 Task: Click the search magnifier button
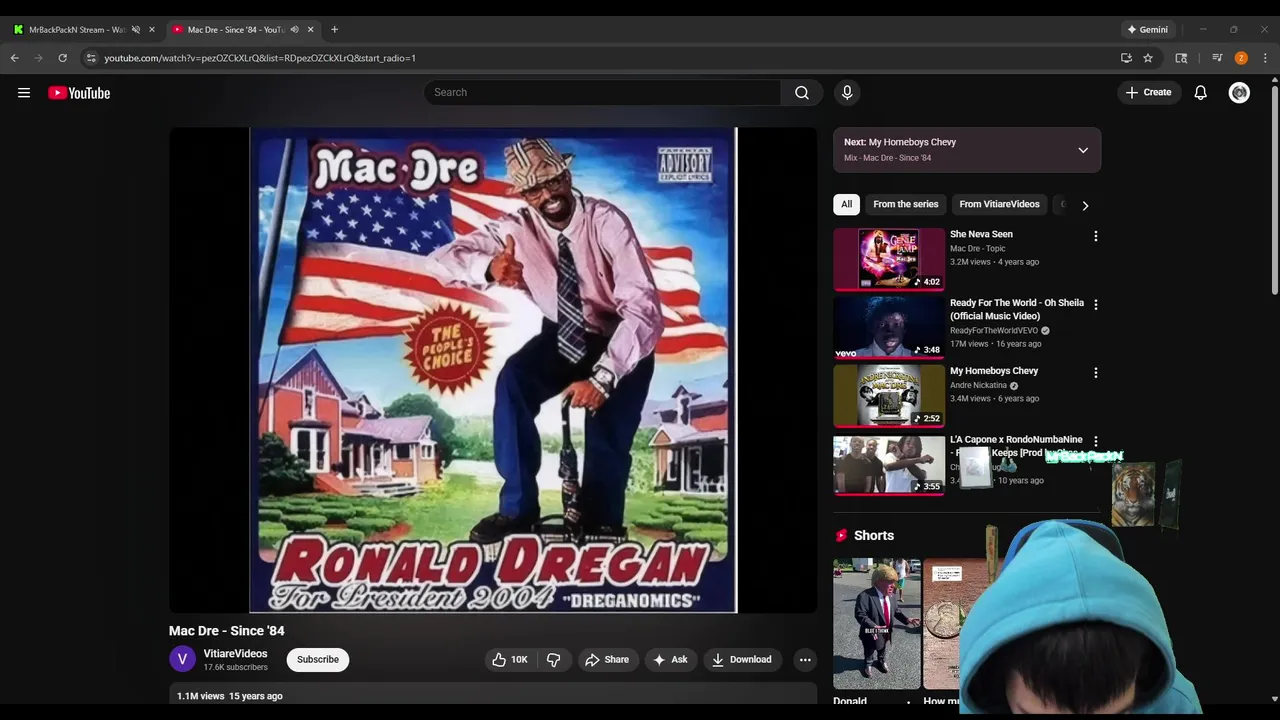coord(802,93)
